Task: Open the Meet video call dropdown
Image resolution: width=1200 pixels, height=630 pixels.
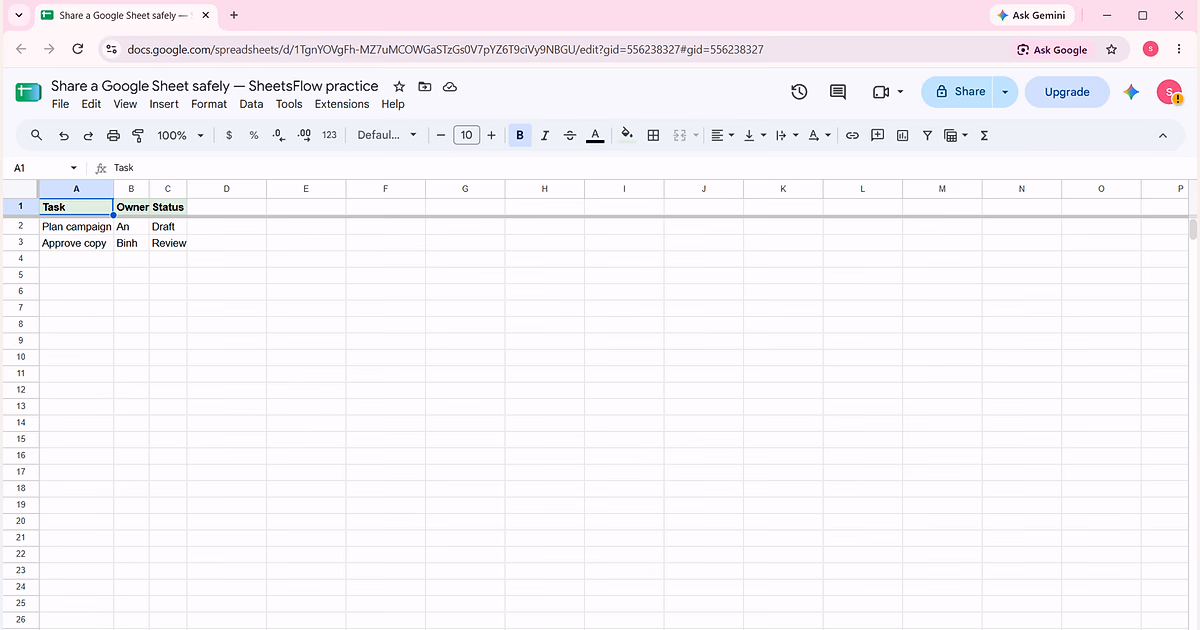Action: (888, 92)
